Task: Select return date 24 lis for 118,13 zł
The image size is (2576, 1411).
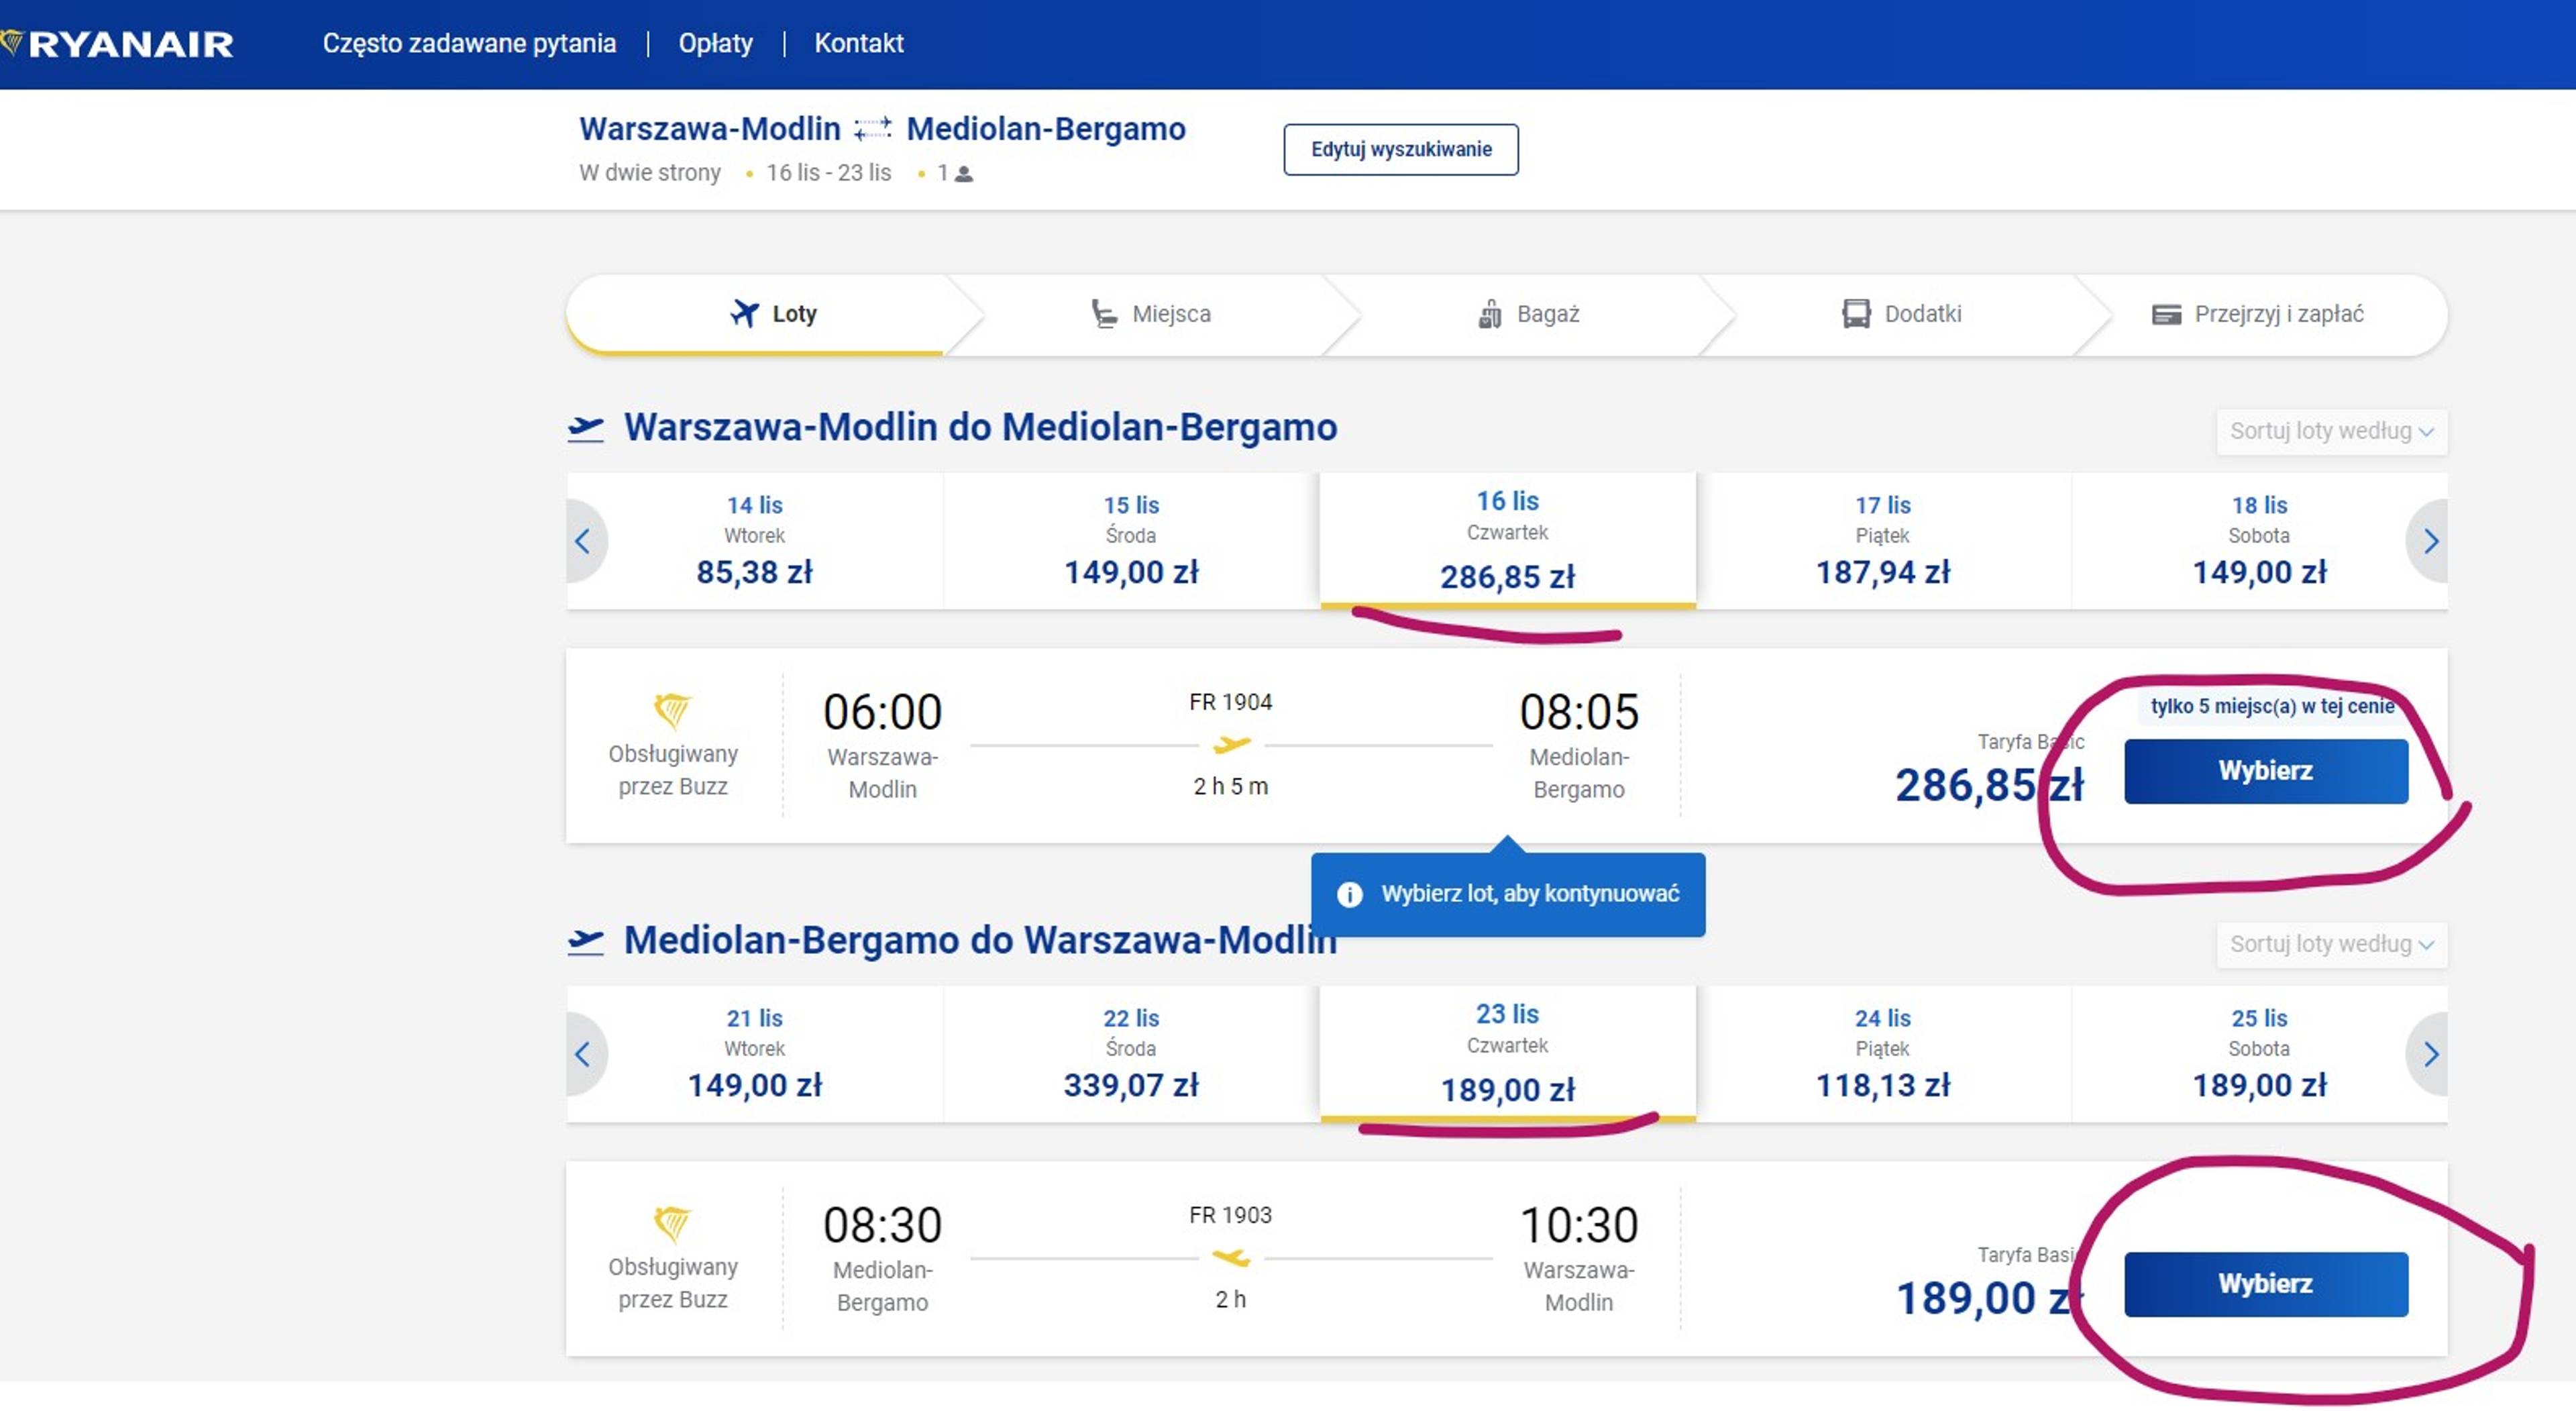Action: coord(1882,1054)
